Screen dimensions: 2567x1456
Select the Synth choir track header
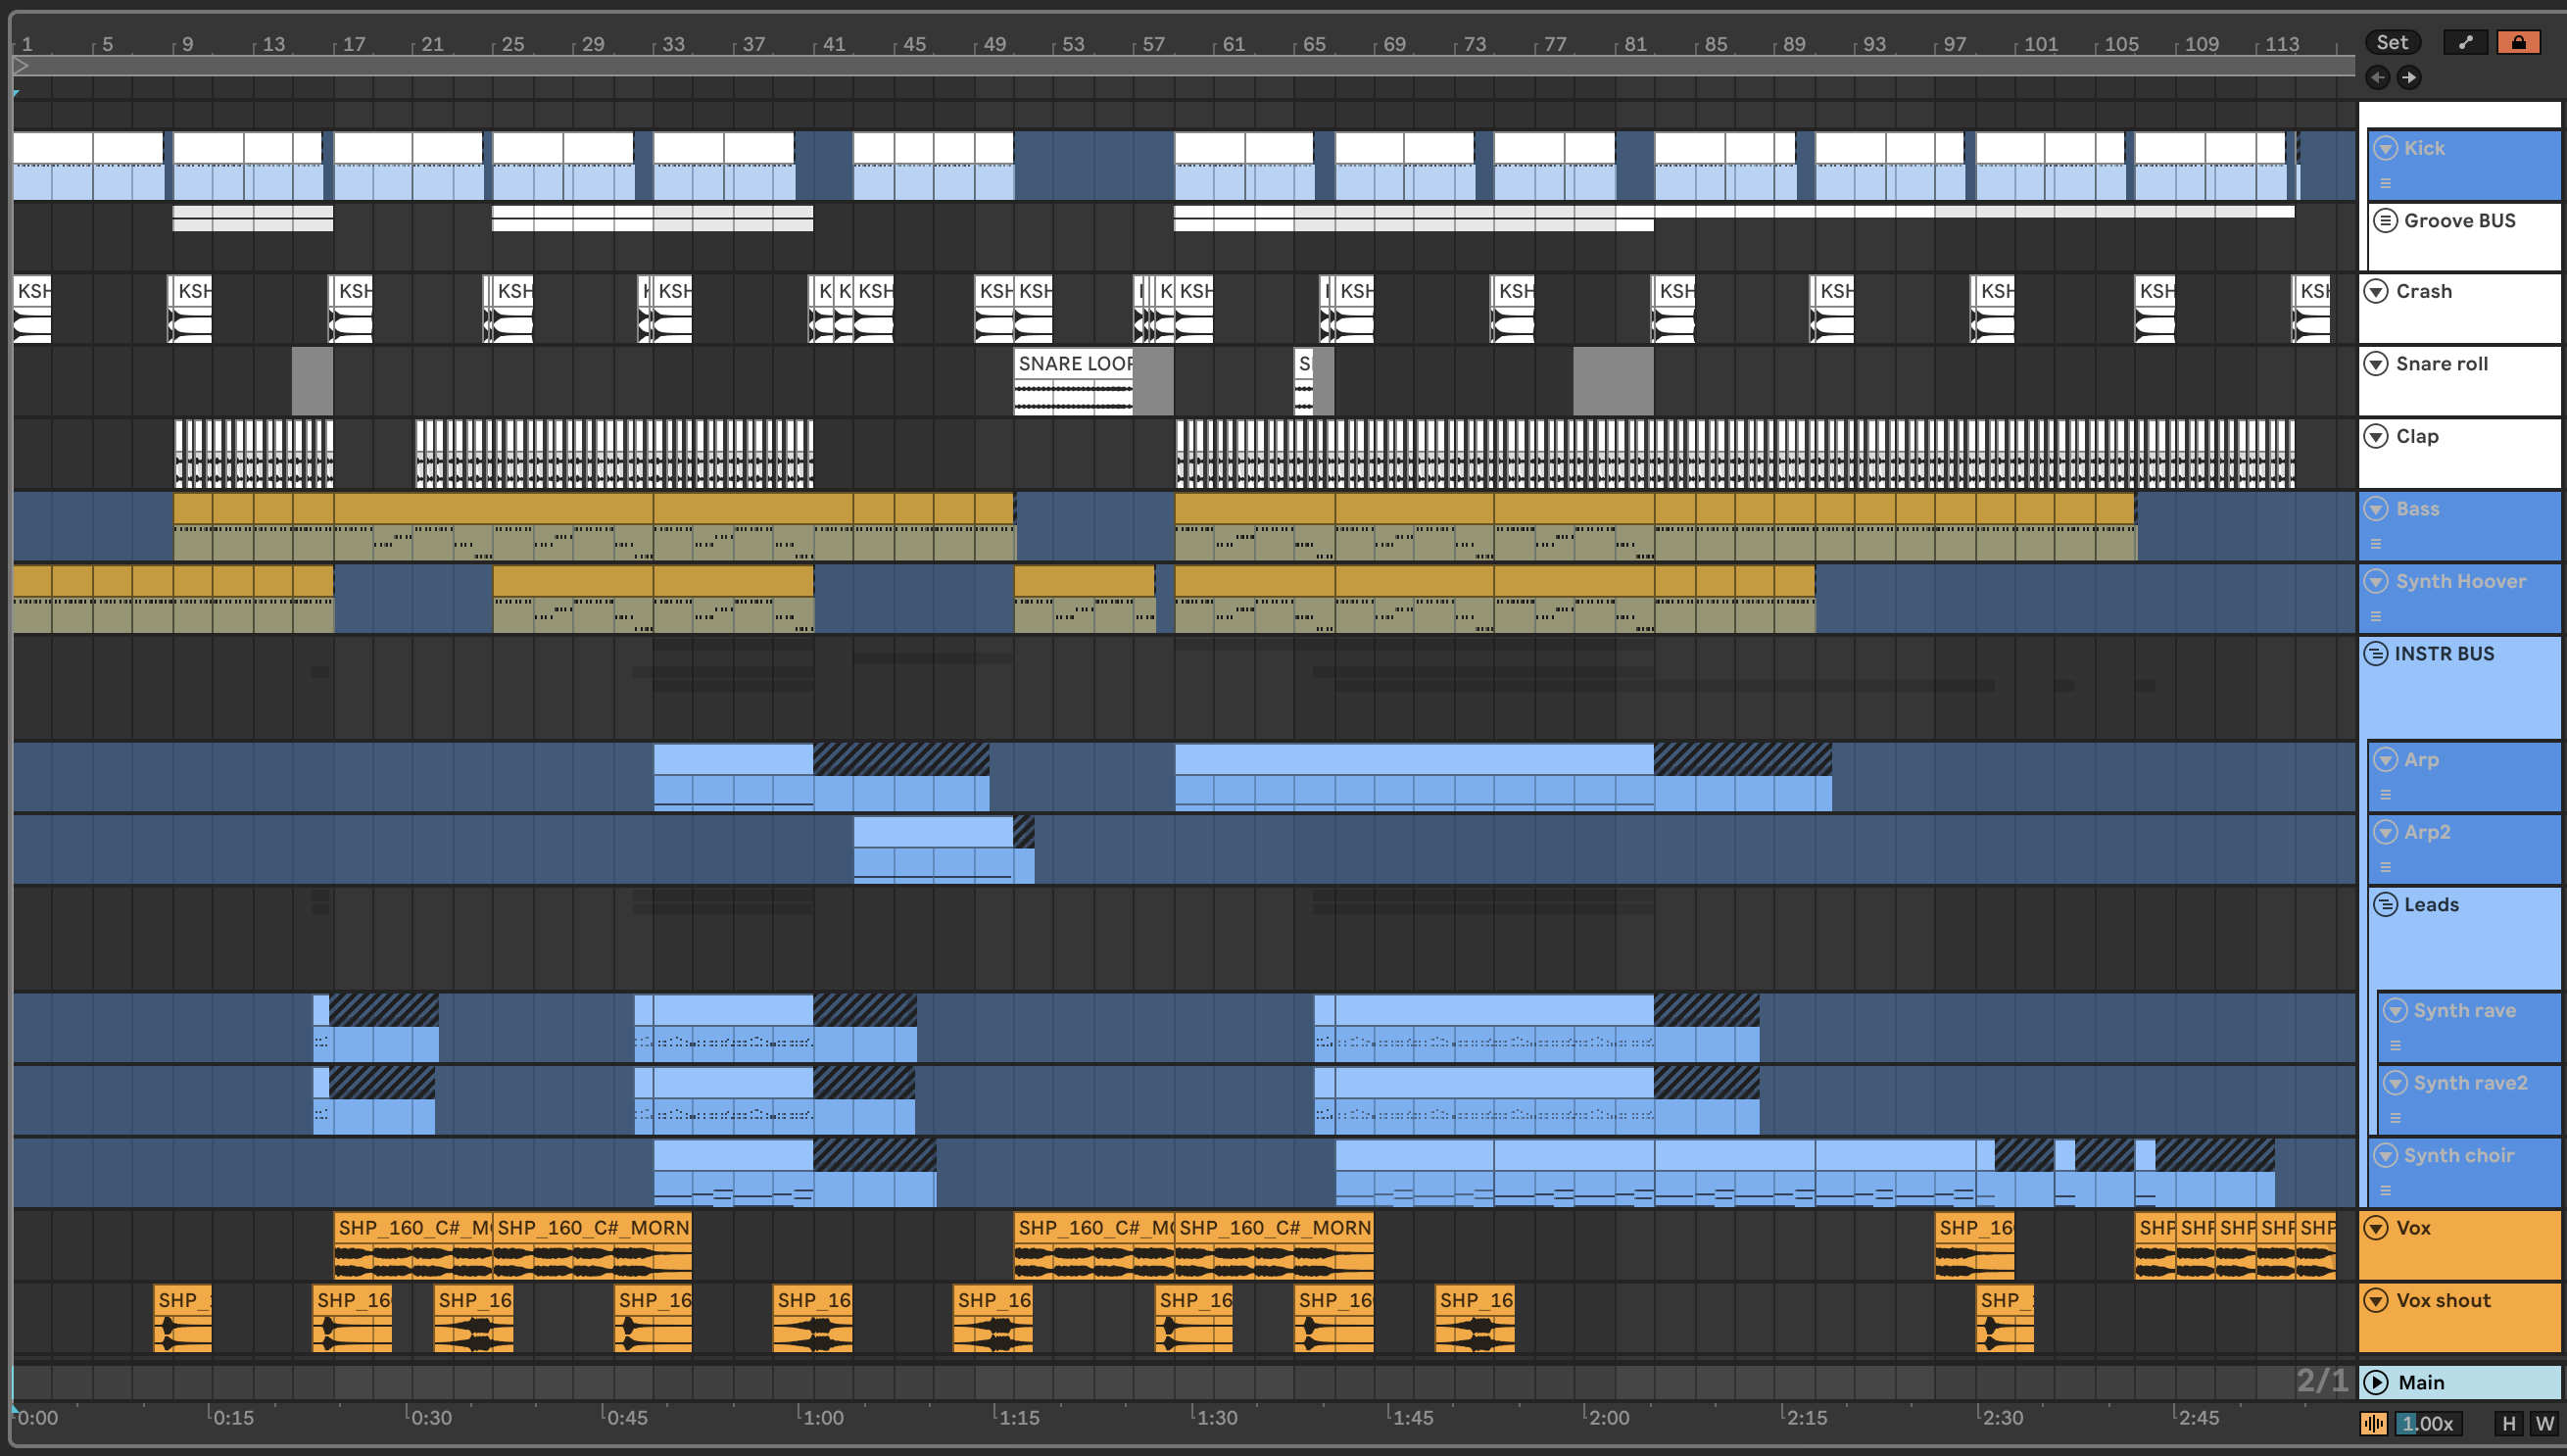pos(2458,1155)
